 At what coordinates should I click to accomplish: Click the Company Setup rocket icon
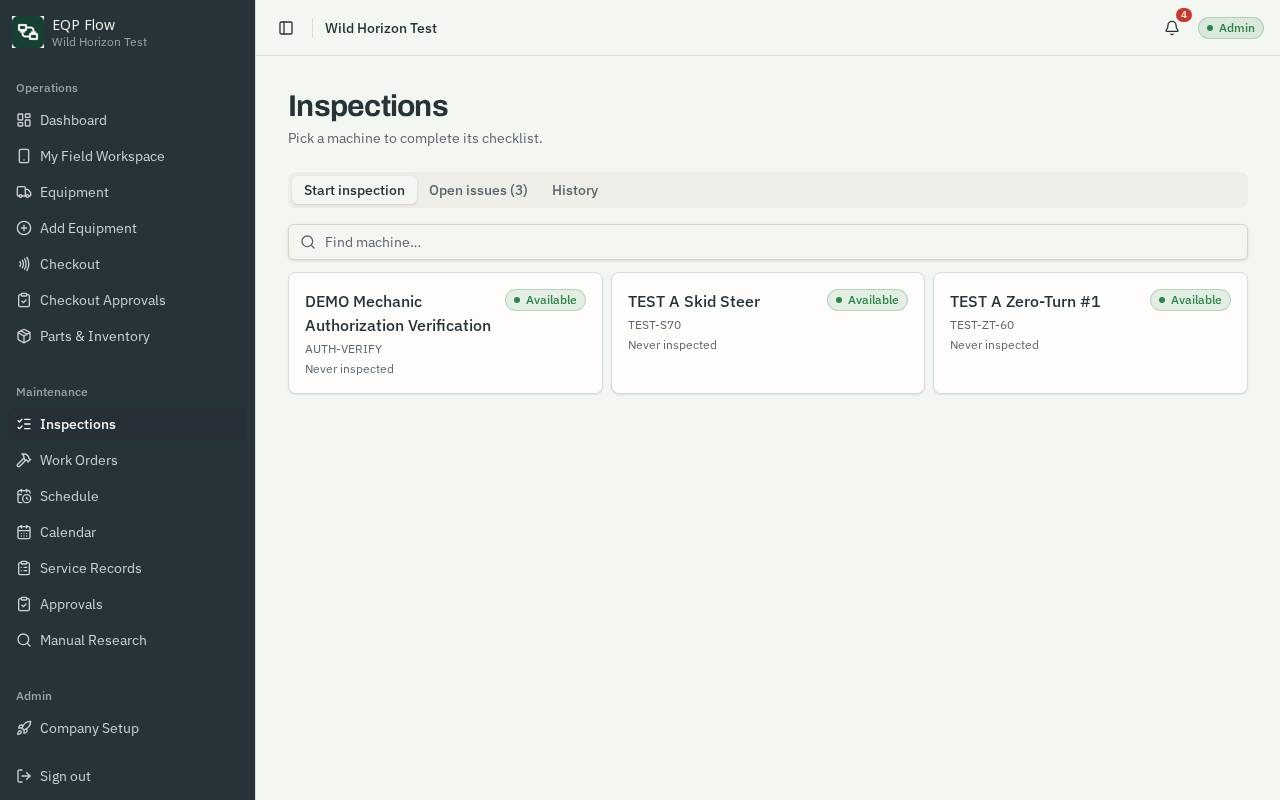coord(24,728)
